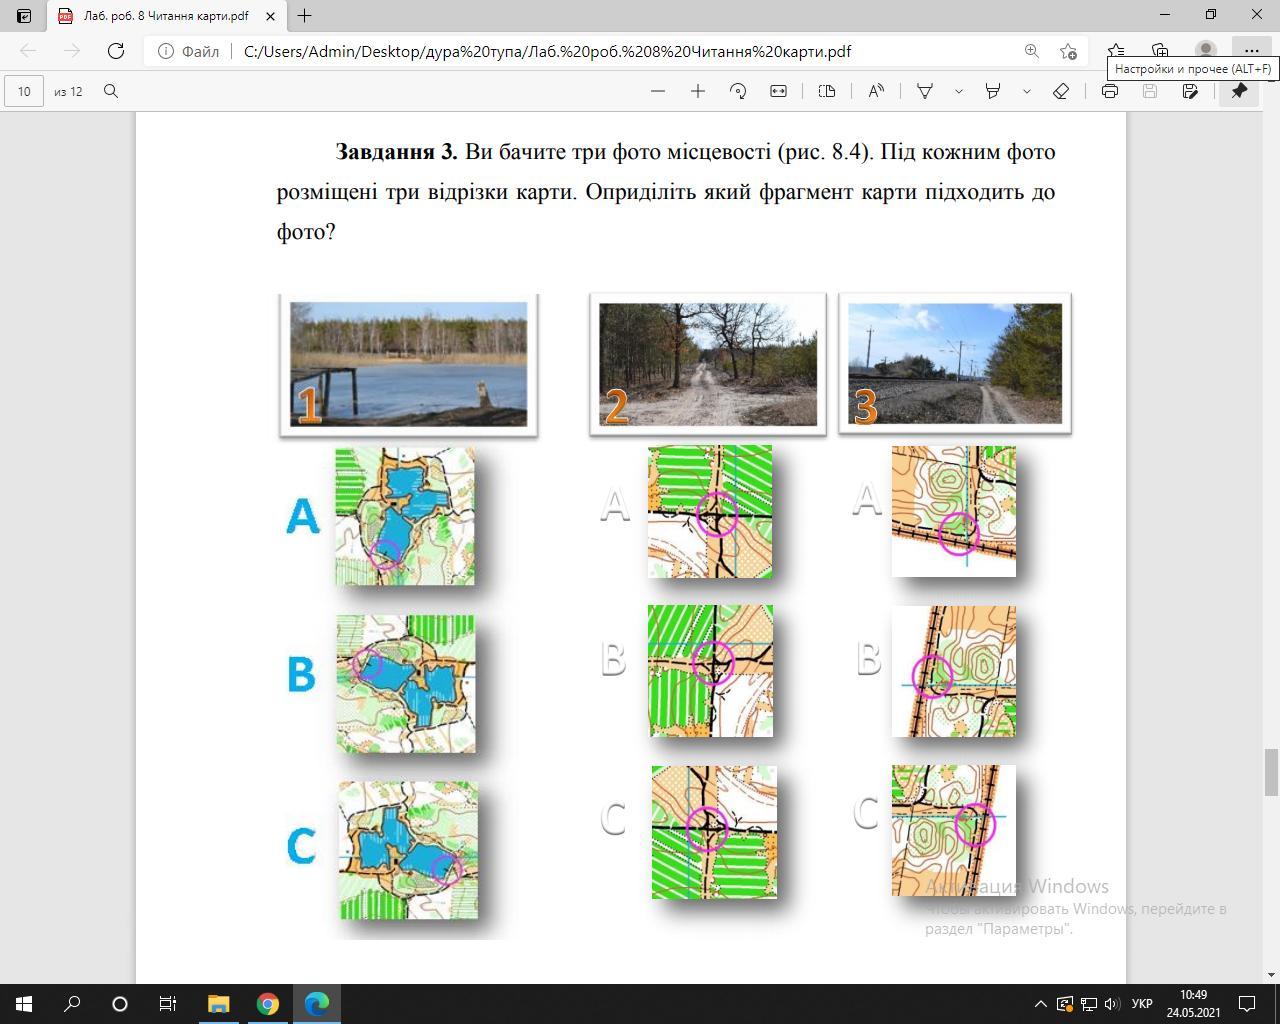Open a new browser tab
Screen dimensions: 1280x1024
click(305, 16)
